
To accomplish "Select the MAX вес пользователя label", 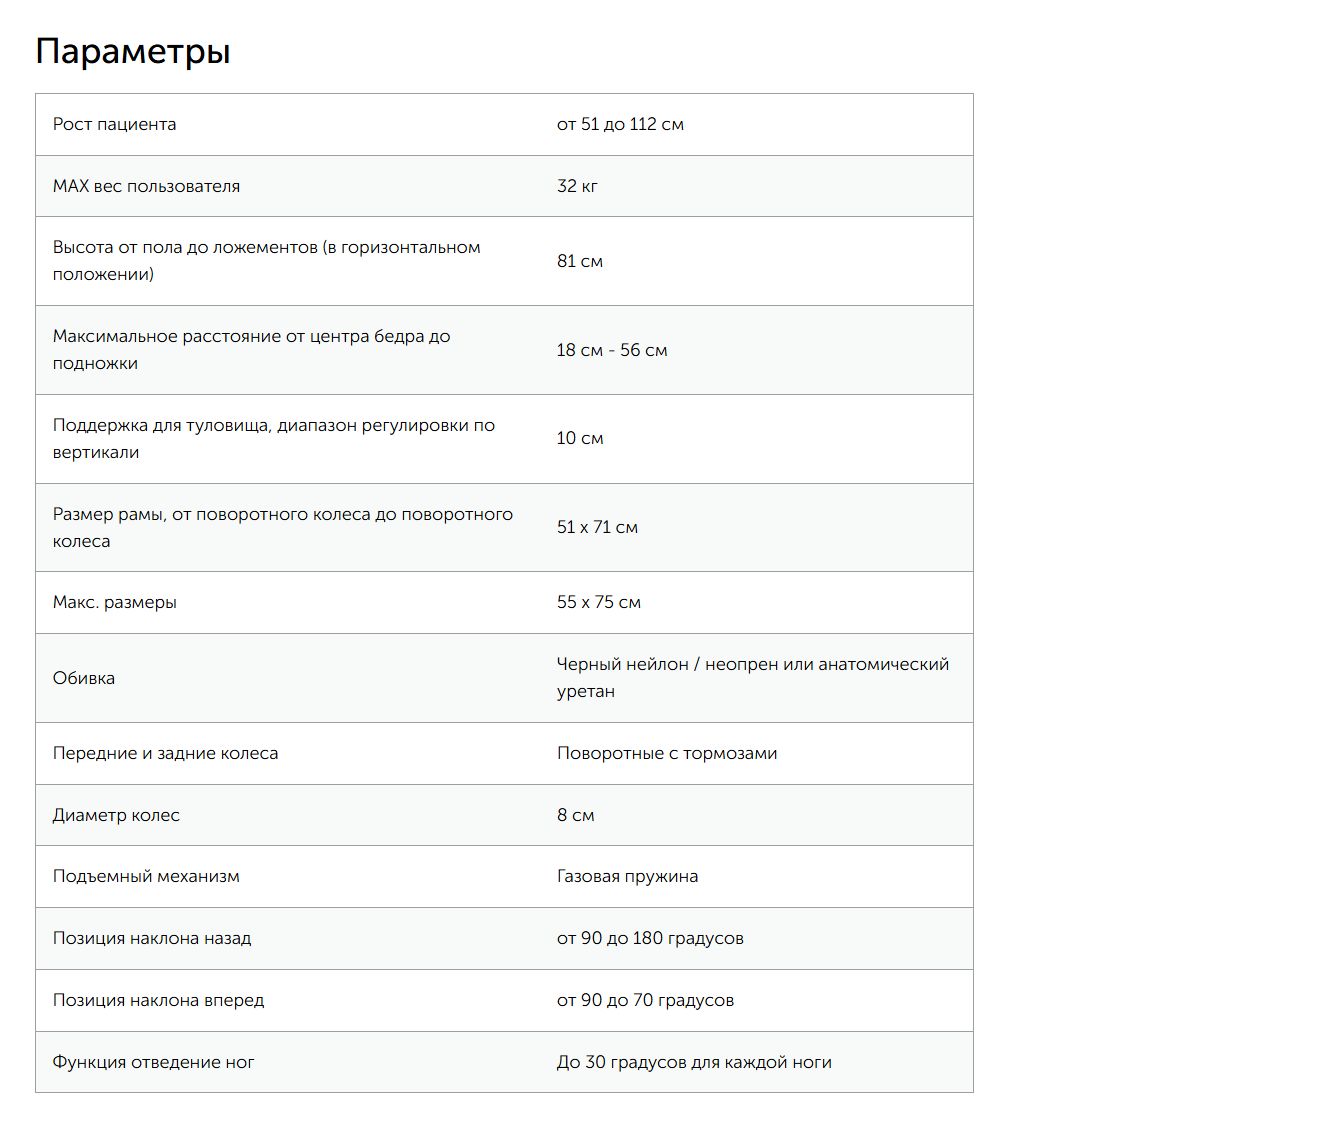I will (x=146, y=186).
